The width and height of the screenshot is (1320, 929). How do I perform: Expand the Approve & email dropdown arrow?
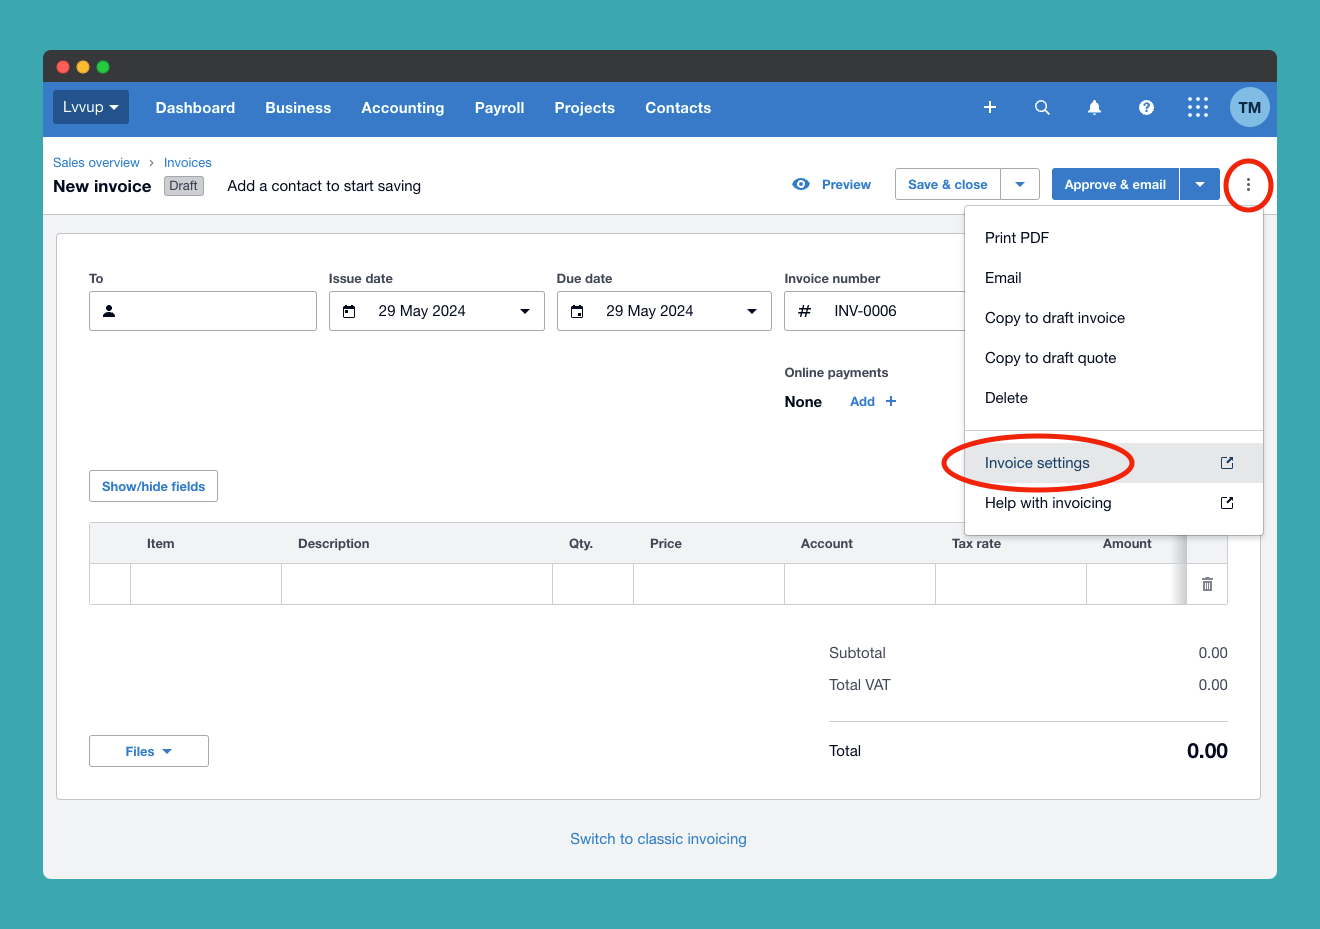(x=1200, y=184)
